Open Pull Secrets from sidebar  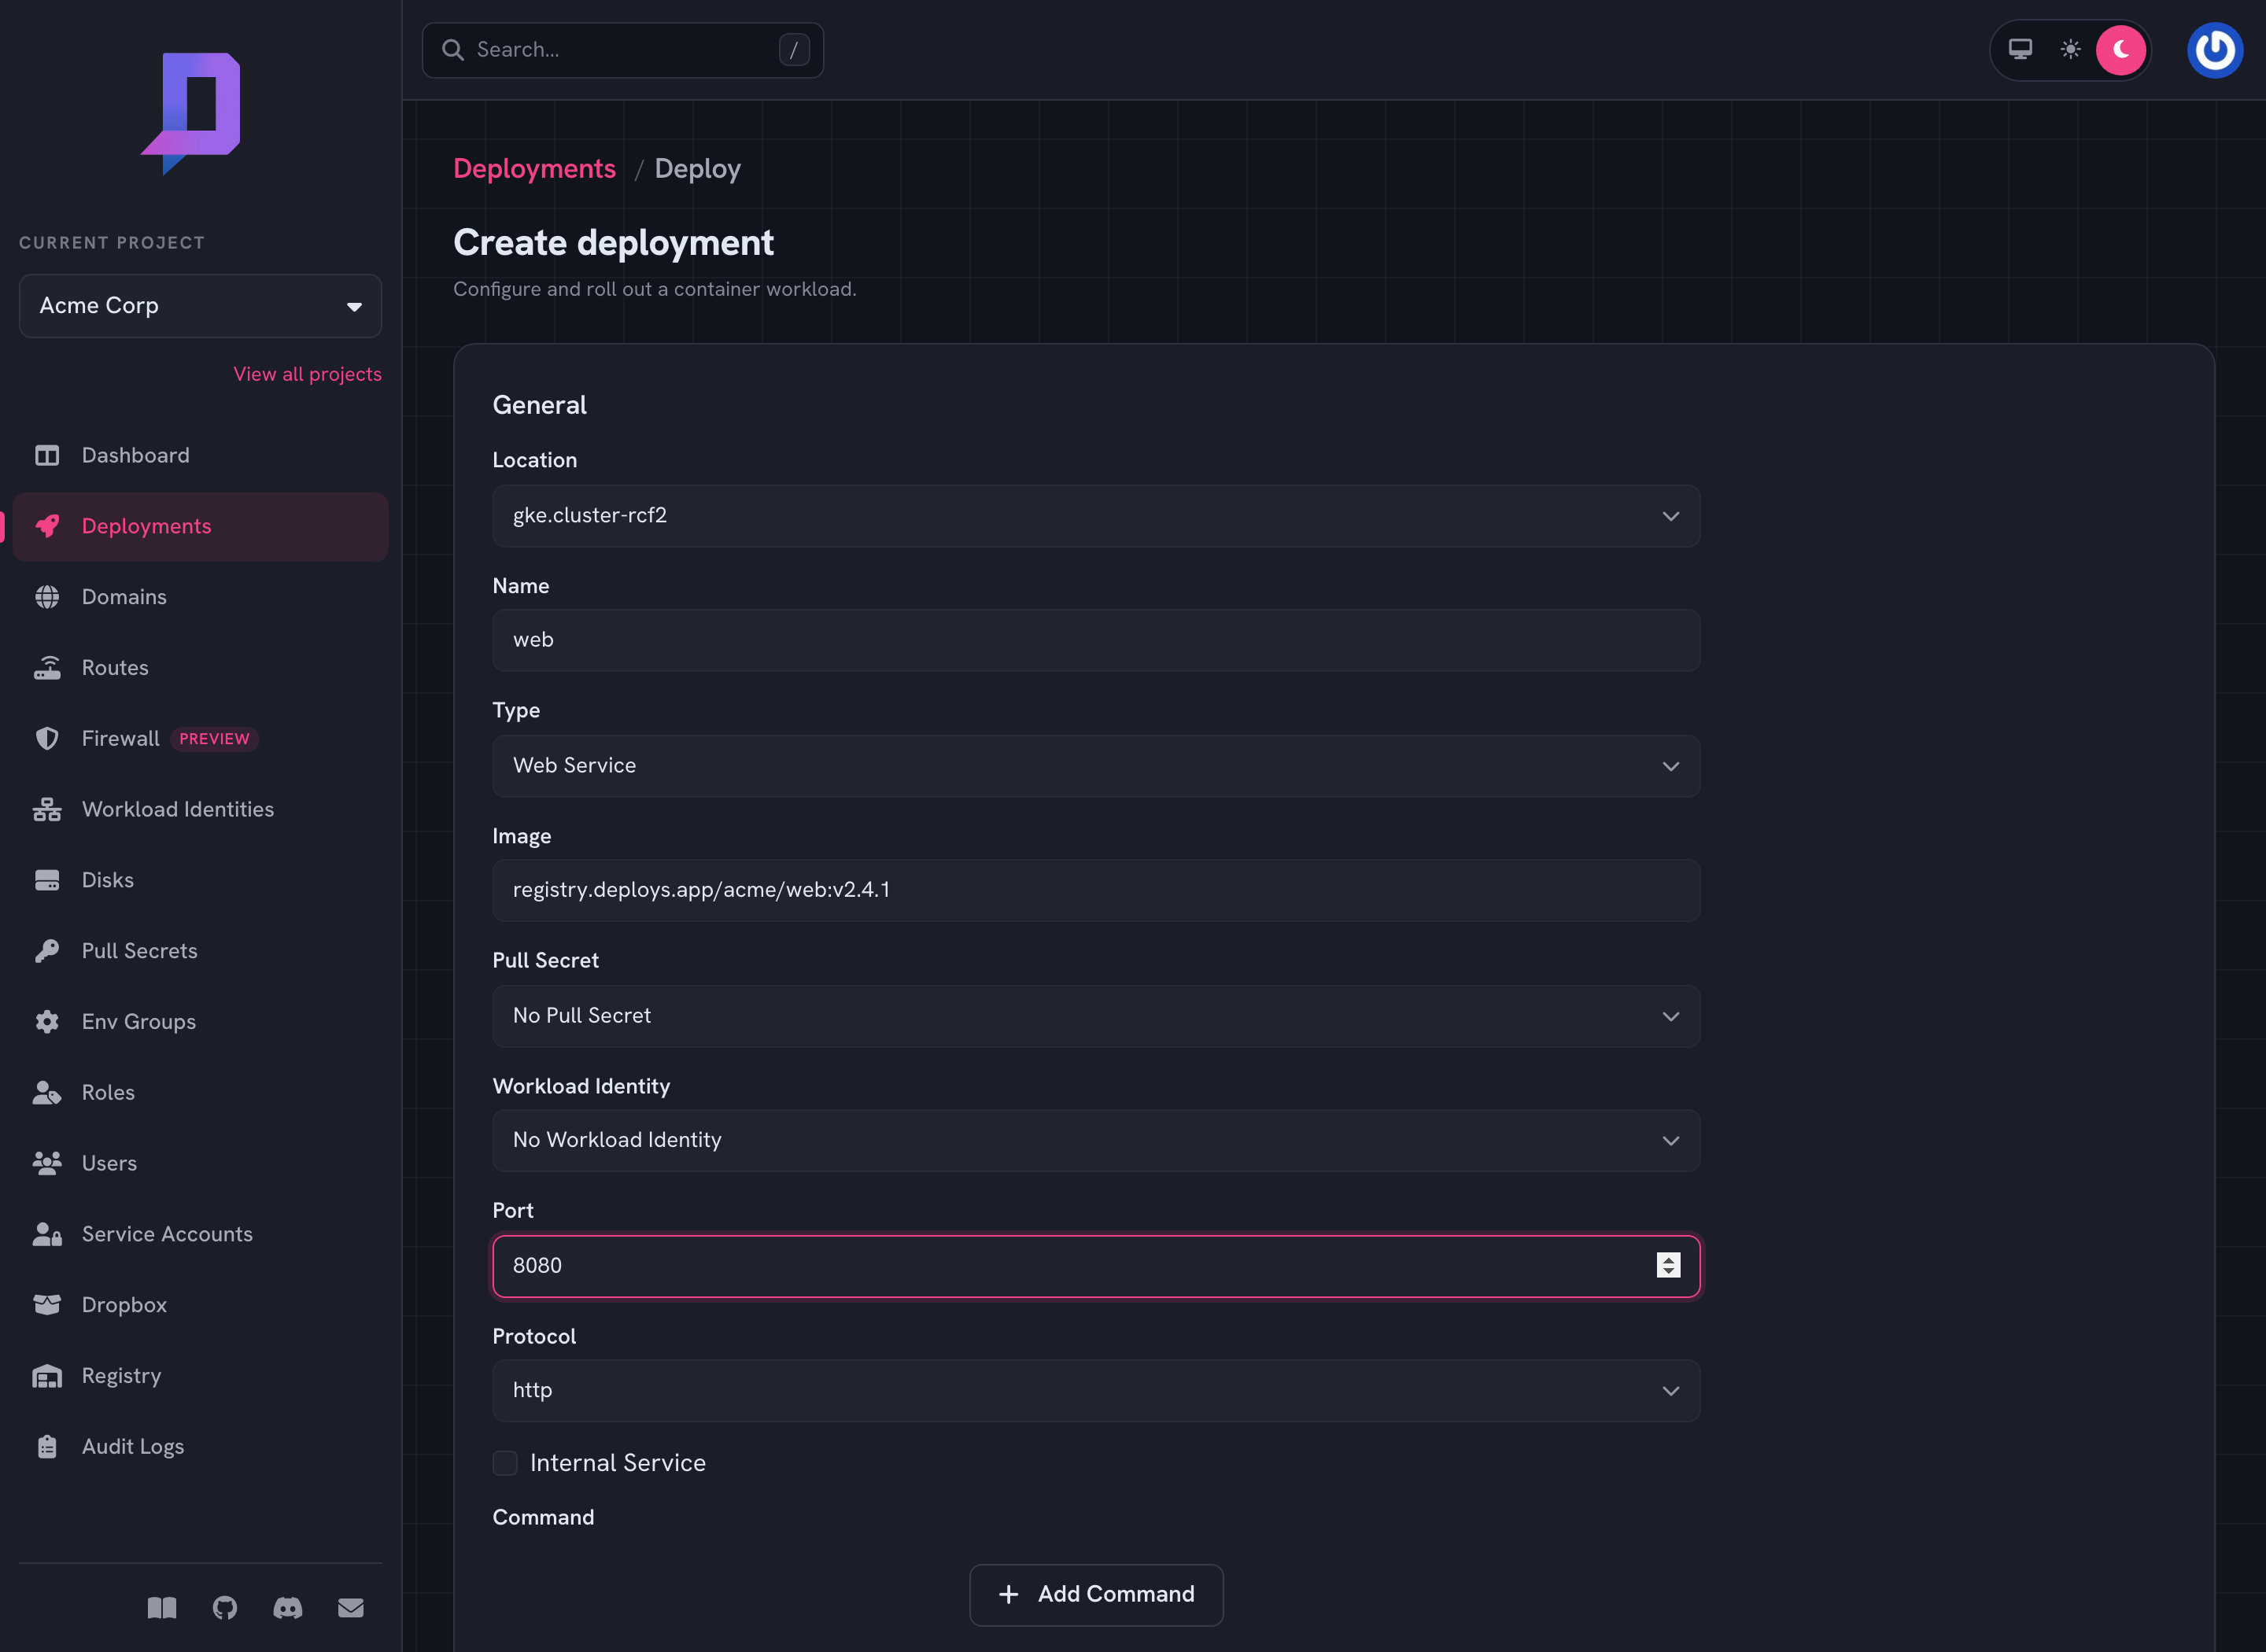click(x=200, y=951)
